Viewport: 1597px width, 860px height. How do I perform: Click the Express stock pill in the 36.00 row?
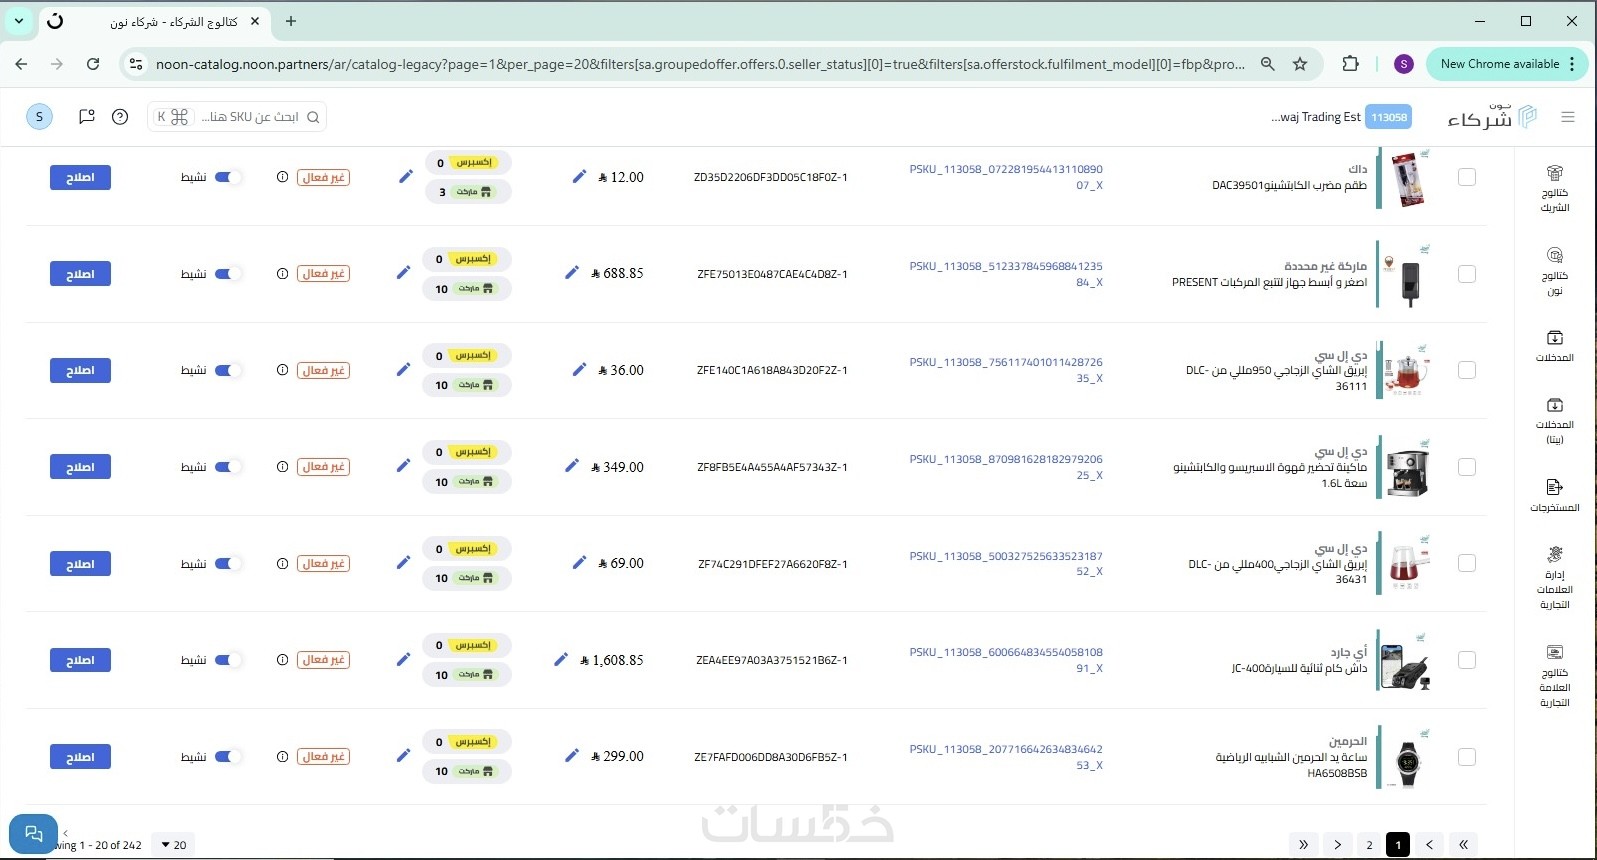coord(467,356)
